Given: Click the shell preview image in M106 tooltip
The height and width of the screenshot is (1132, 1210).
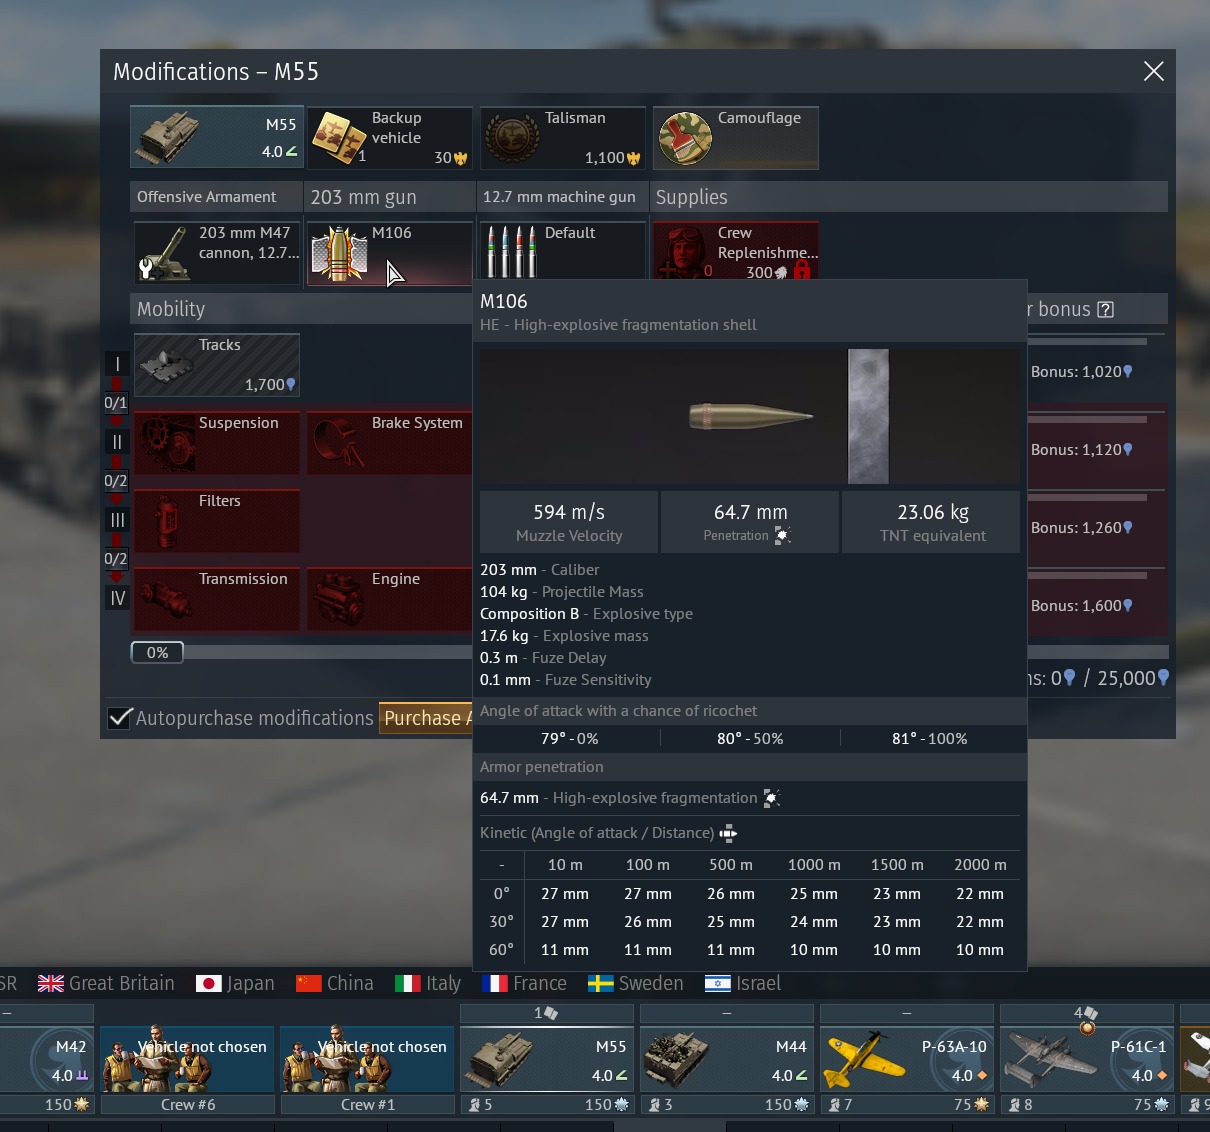Looking at the screenshot, I should (x=750, y=416).
